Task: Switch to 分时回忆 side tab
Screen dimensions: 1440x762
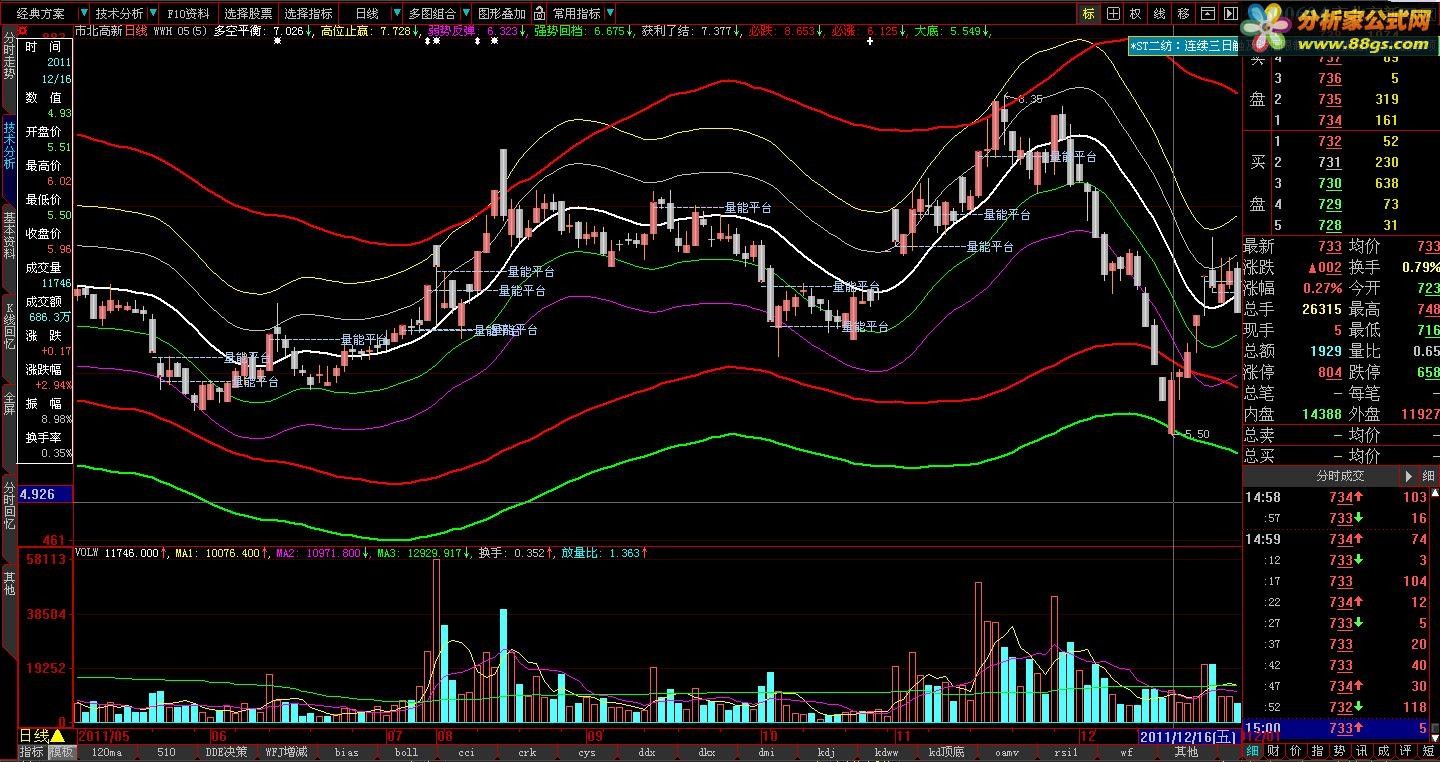Action: pos(9,506)
